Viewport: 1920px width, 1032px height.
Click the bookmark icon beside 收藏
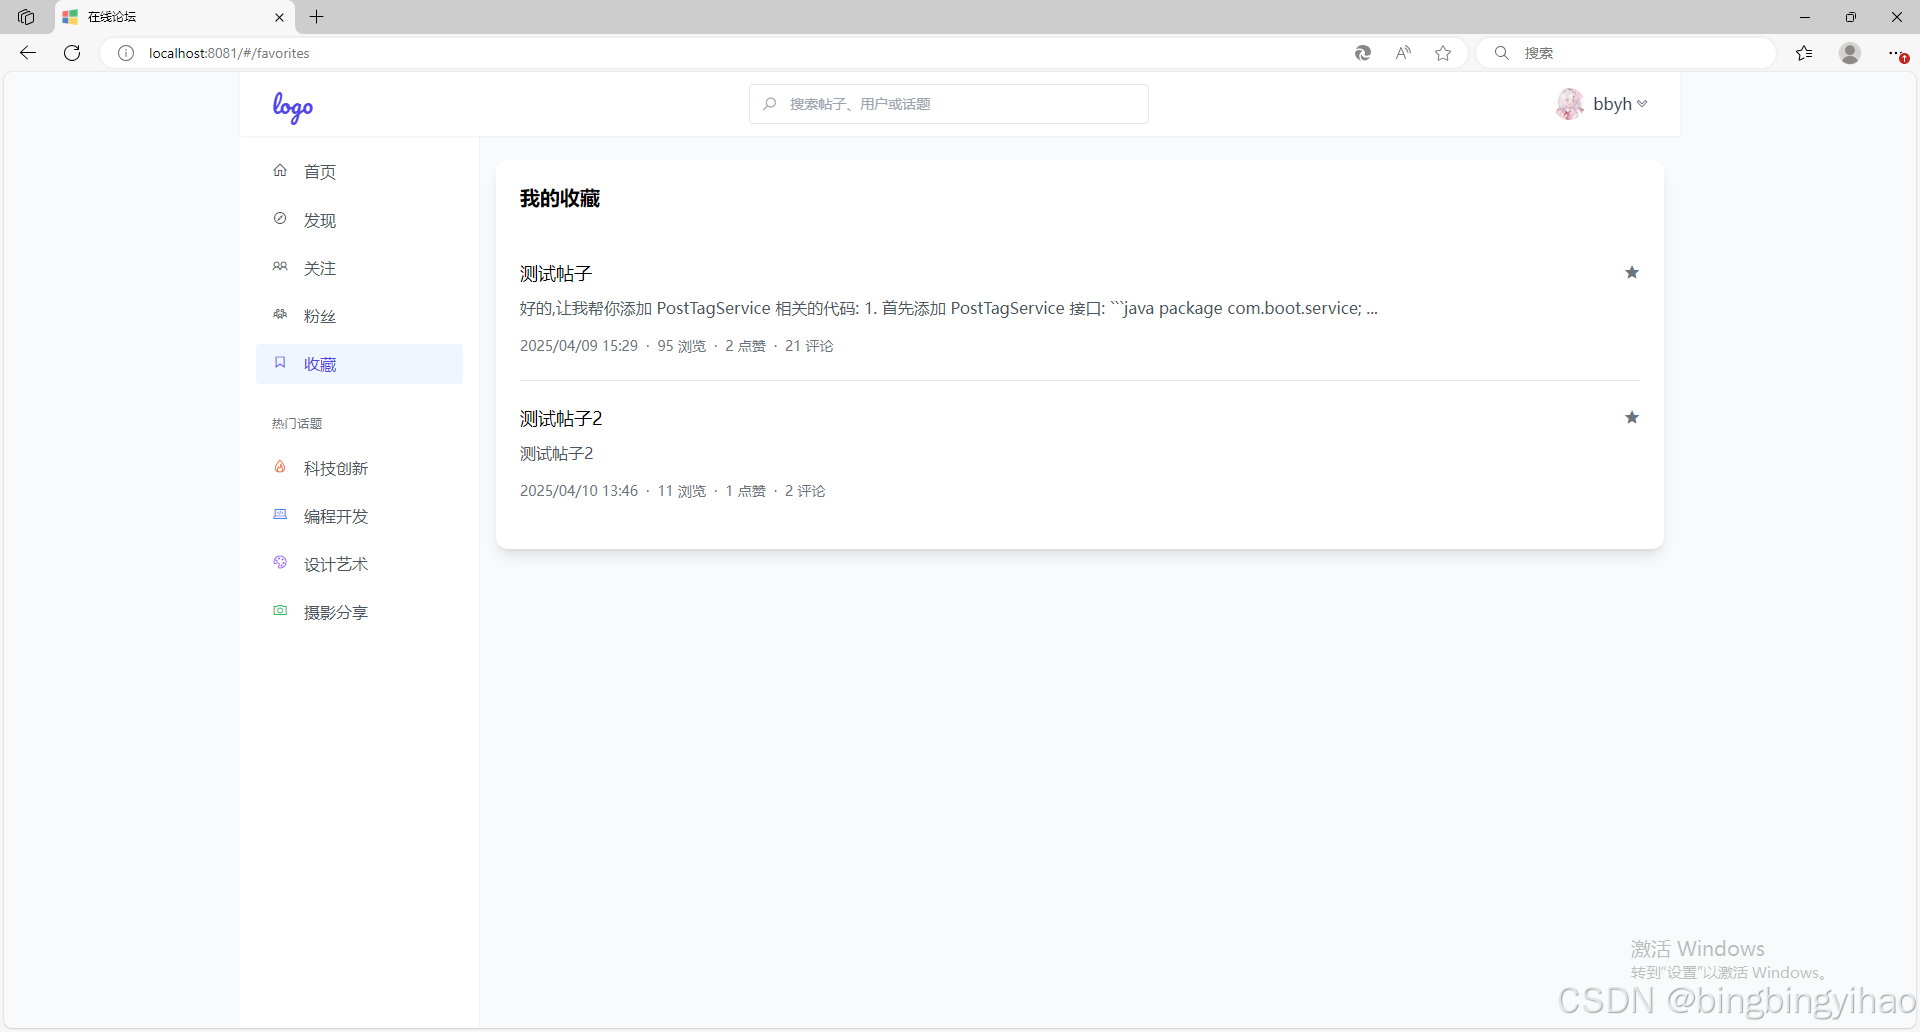click(x=280, y=363)
